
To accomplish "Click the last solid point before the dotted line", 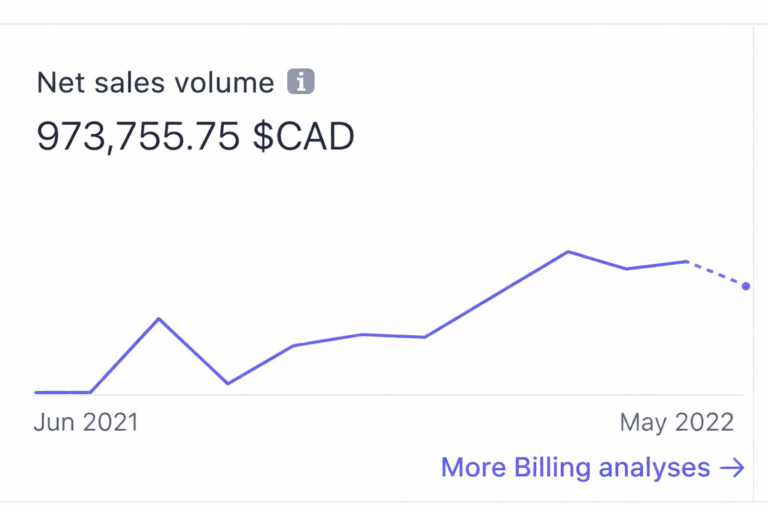I will click(x=687, y=261).
